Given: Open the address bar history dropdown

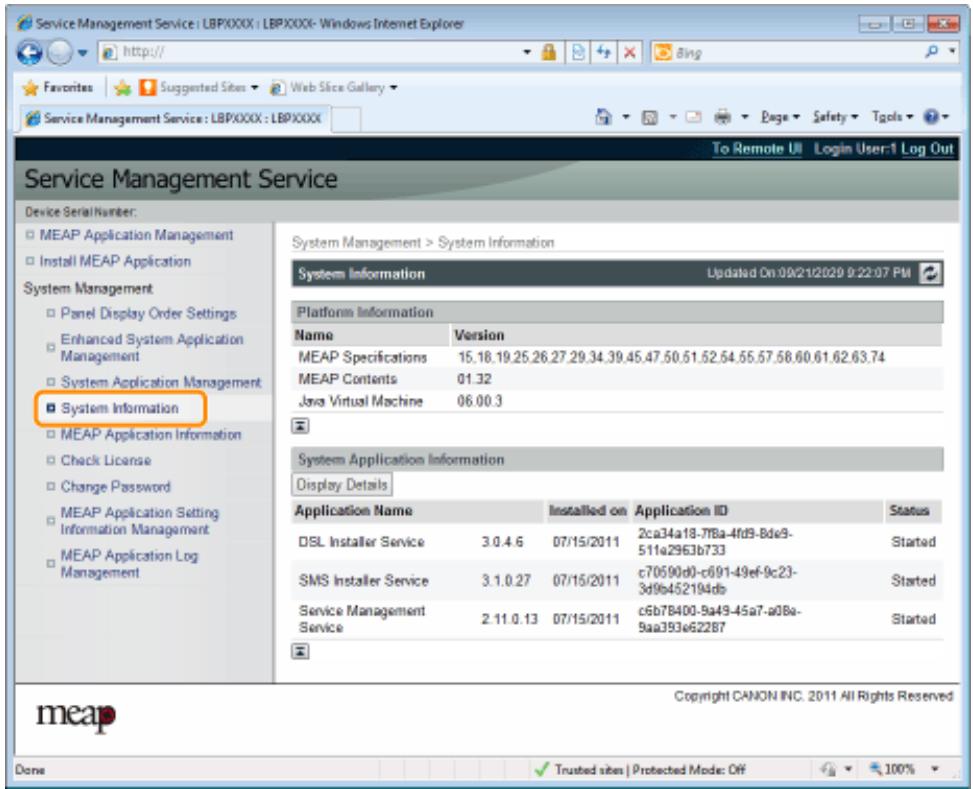Looking at the screenshot, I should click(x=527, y=52).
